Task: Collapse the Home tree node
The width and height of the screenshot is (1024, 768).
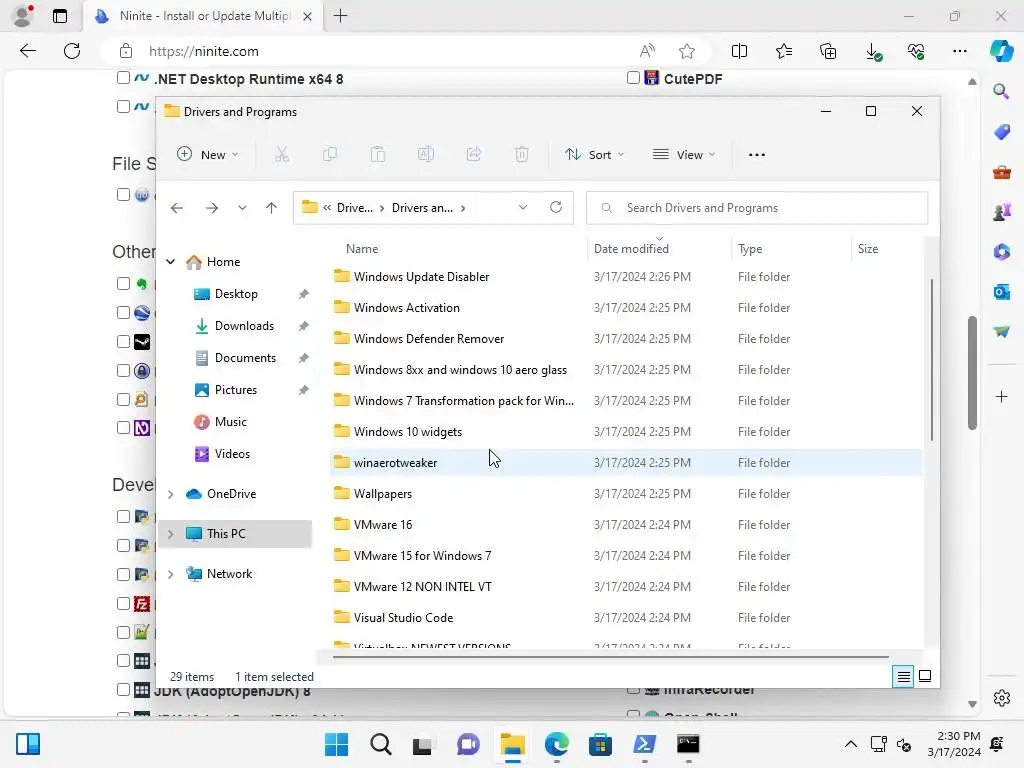Action: point(170,261)
